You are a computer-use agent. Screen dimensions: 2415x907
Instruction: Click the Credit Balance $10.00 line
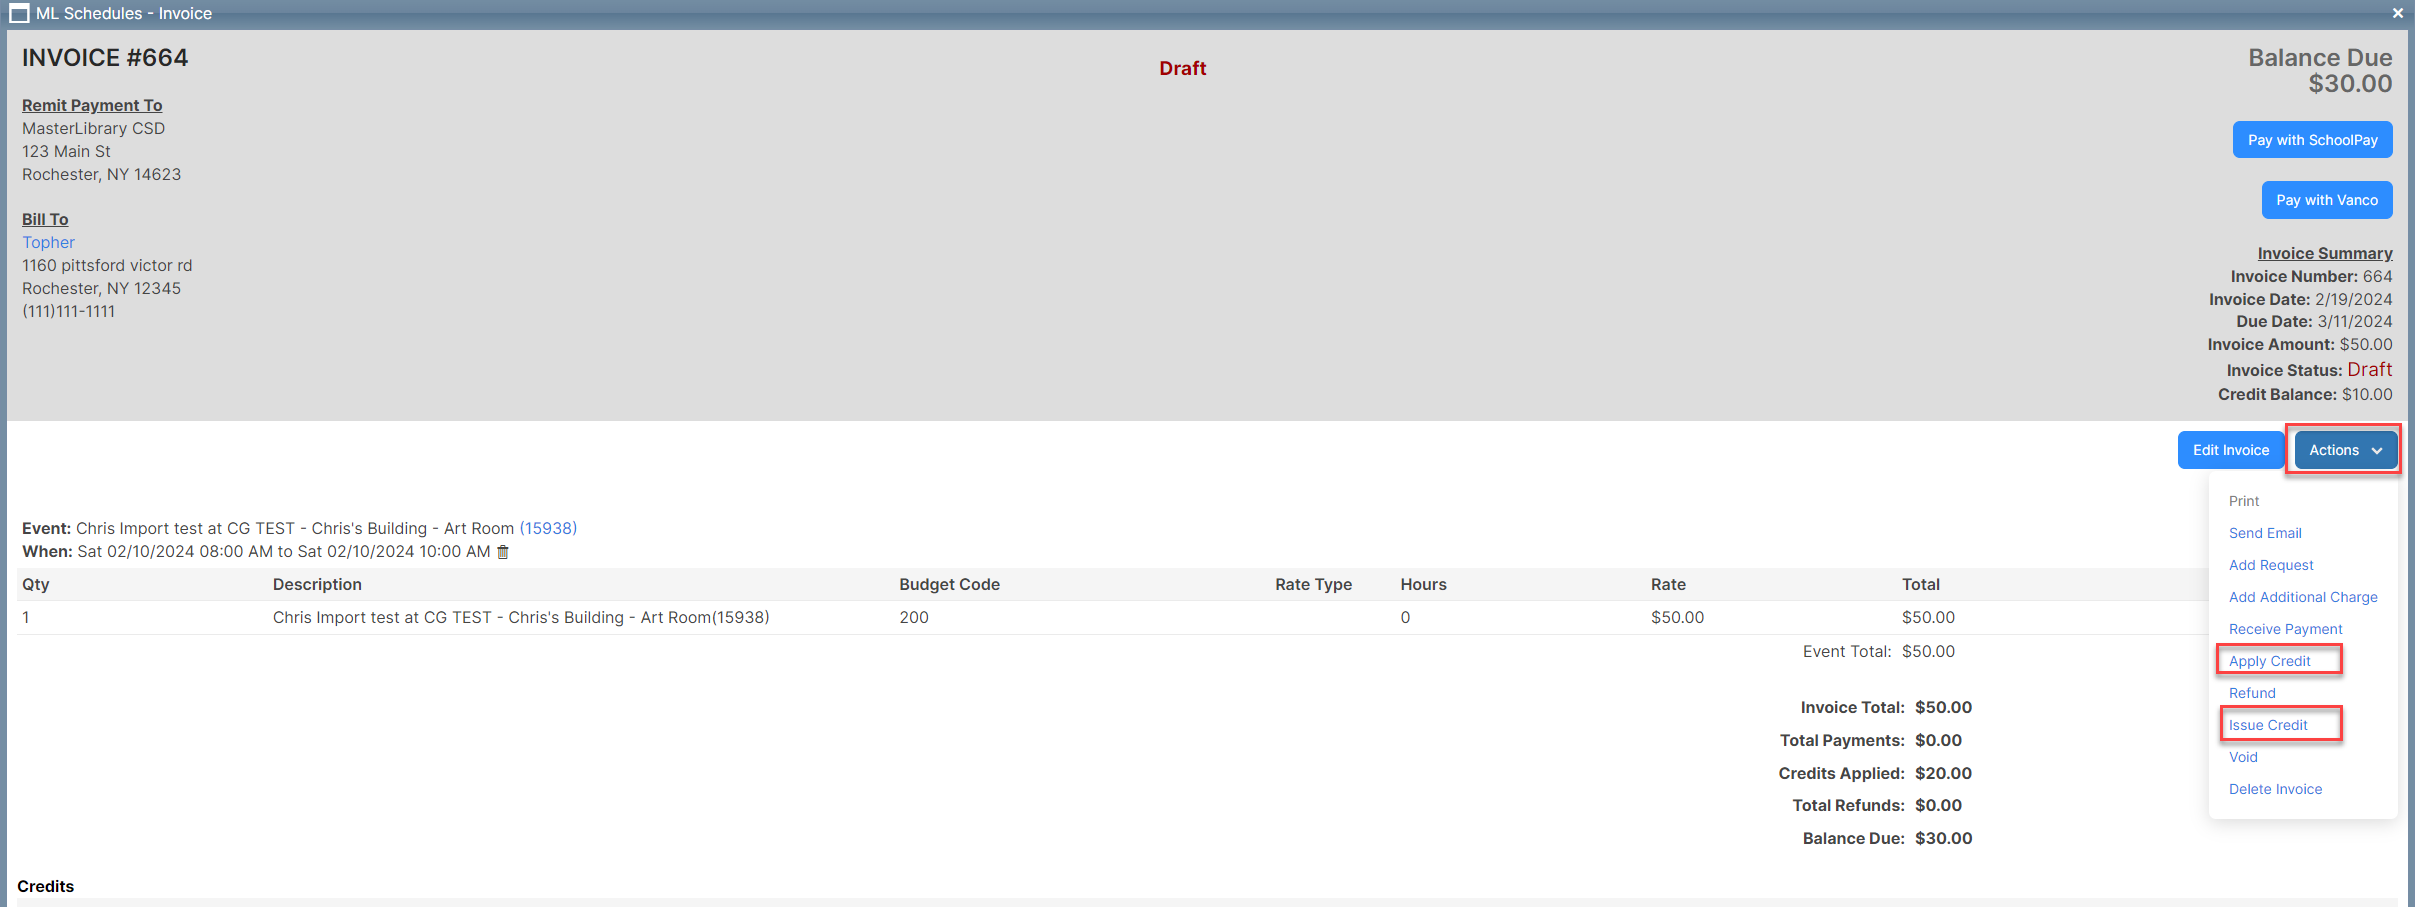pyautogui.click(x=2305, y=394)
